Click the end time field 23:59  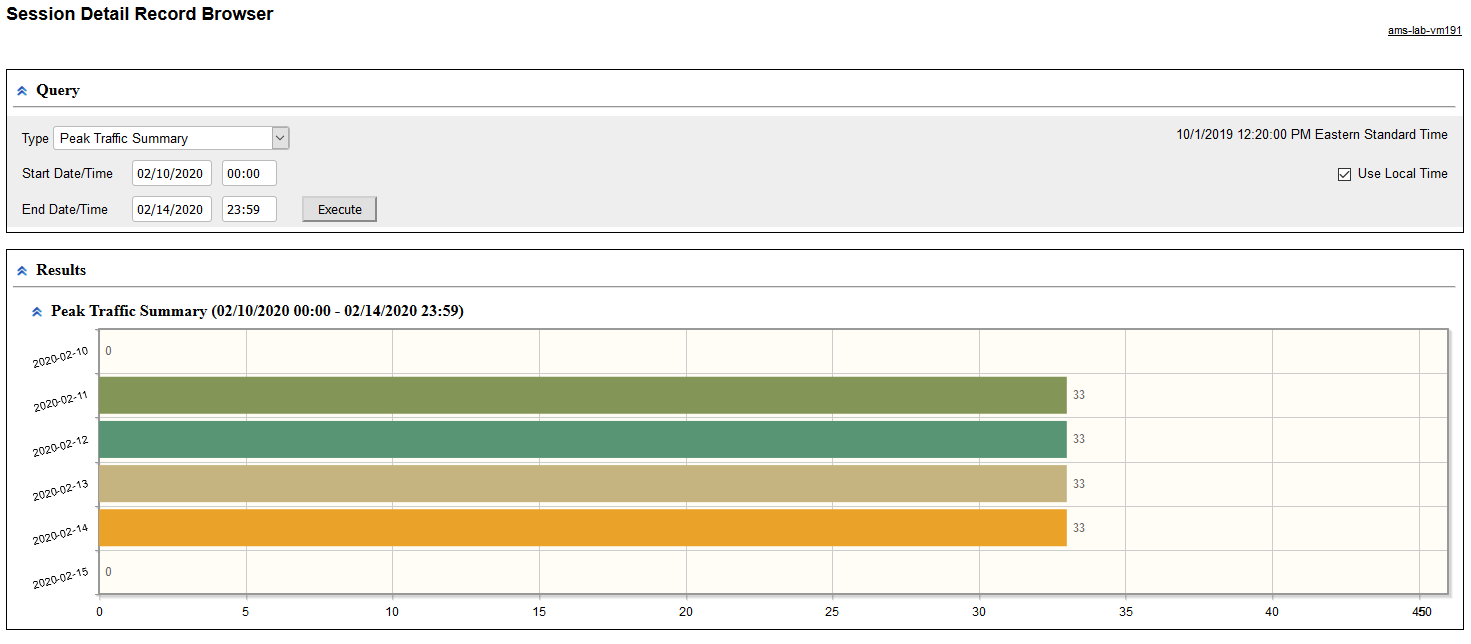click(x=249, y=209)
